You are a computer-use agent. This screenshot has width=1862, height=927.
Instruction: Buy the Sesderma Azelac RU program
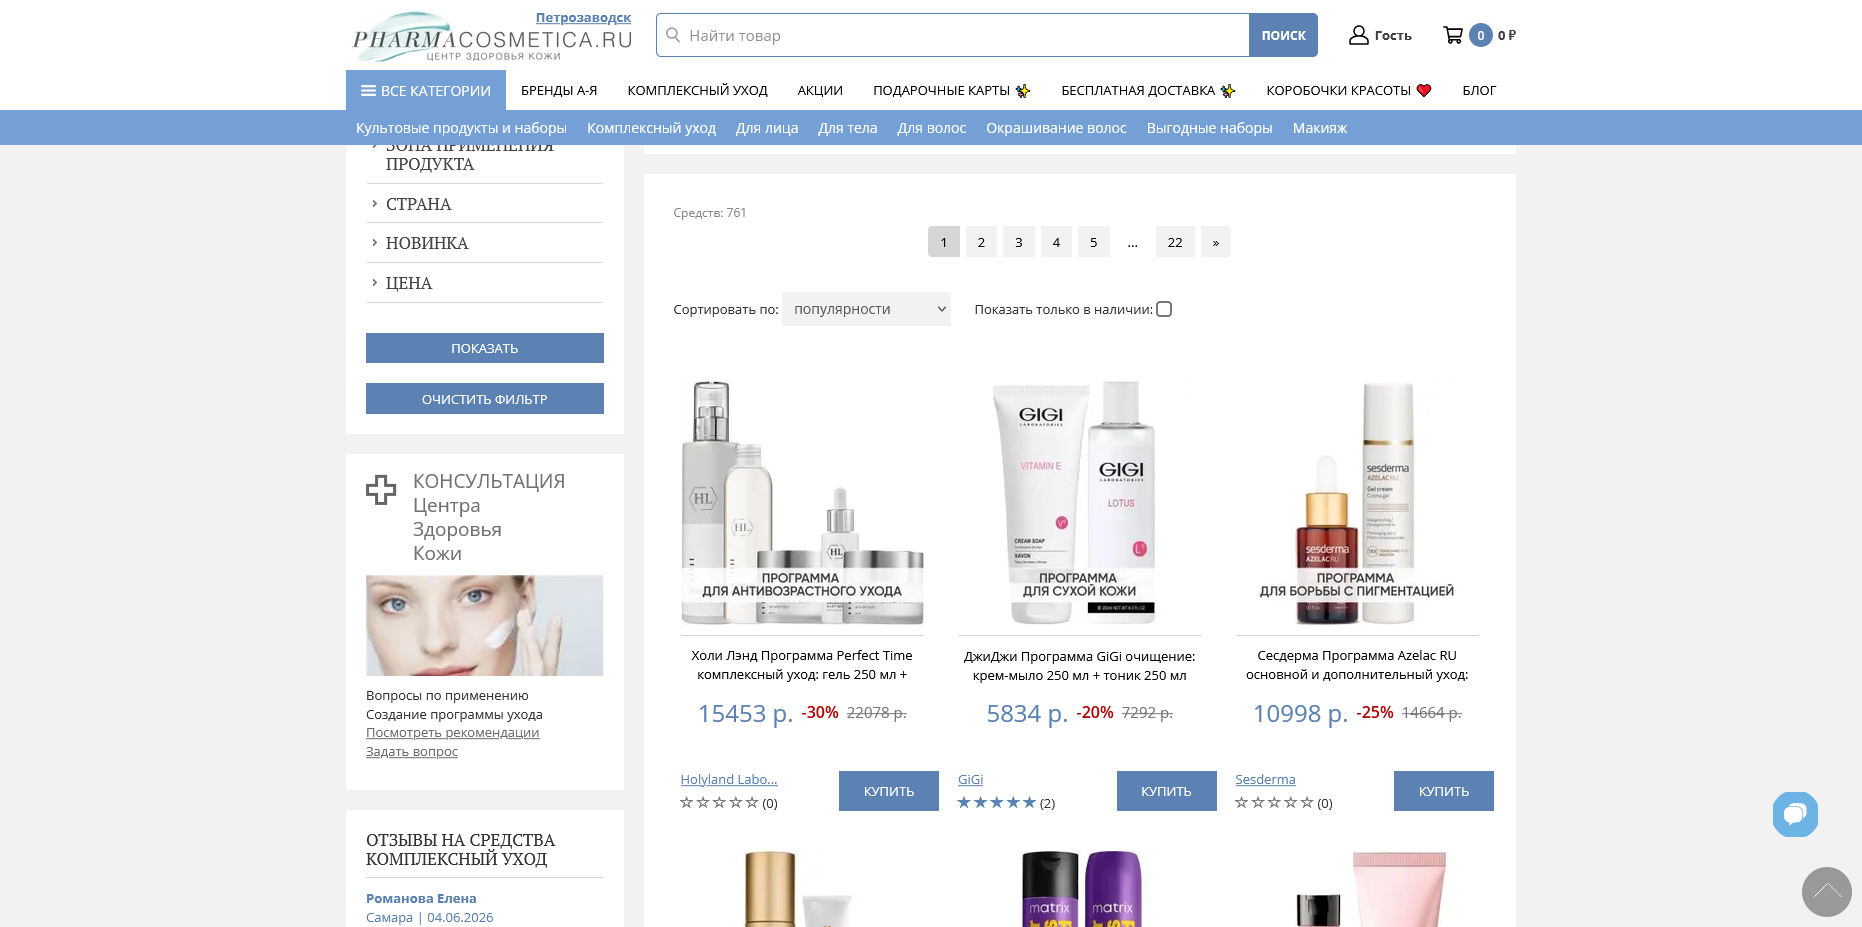pyautogui.click(x=1444, y=791)
